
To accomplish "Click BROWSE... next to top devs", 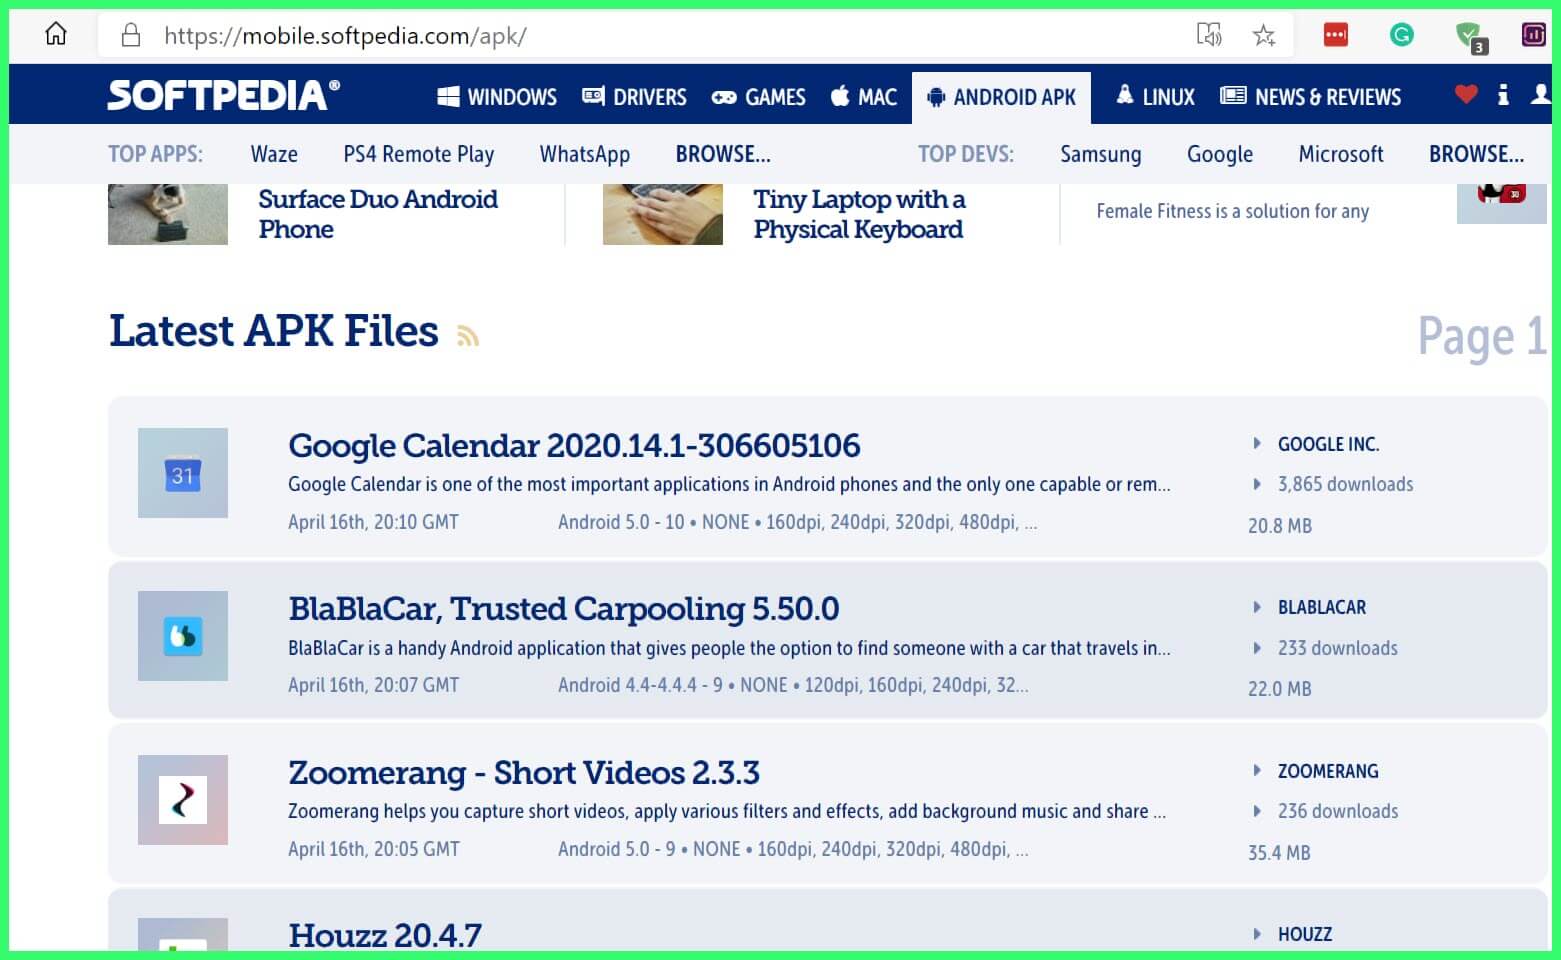I will pyautogui.click(x=1477, y=154).
